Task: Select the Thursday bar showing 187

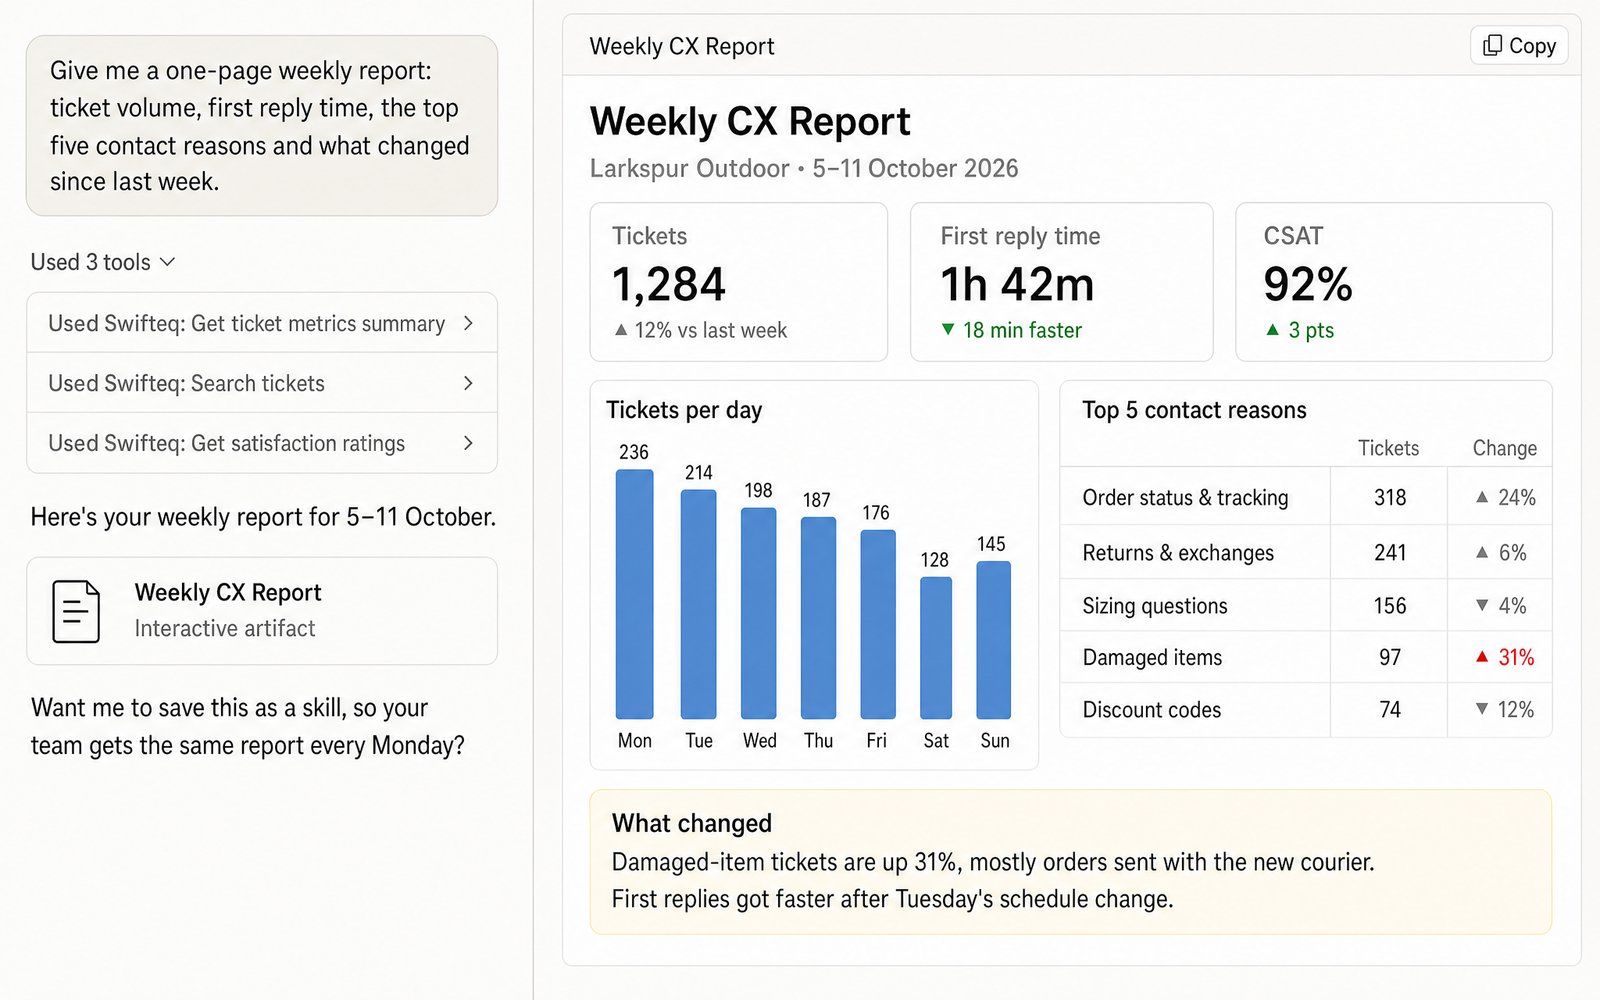Action: point(818,618)
